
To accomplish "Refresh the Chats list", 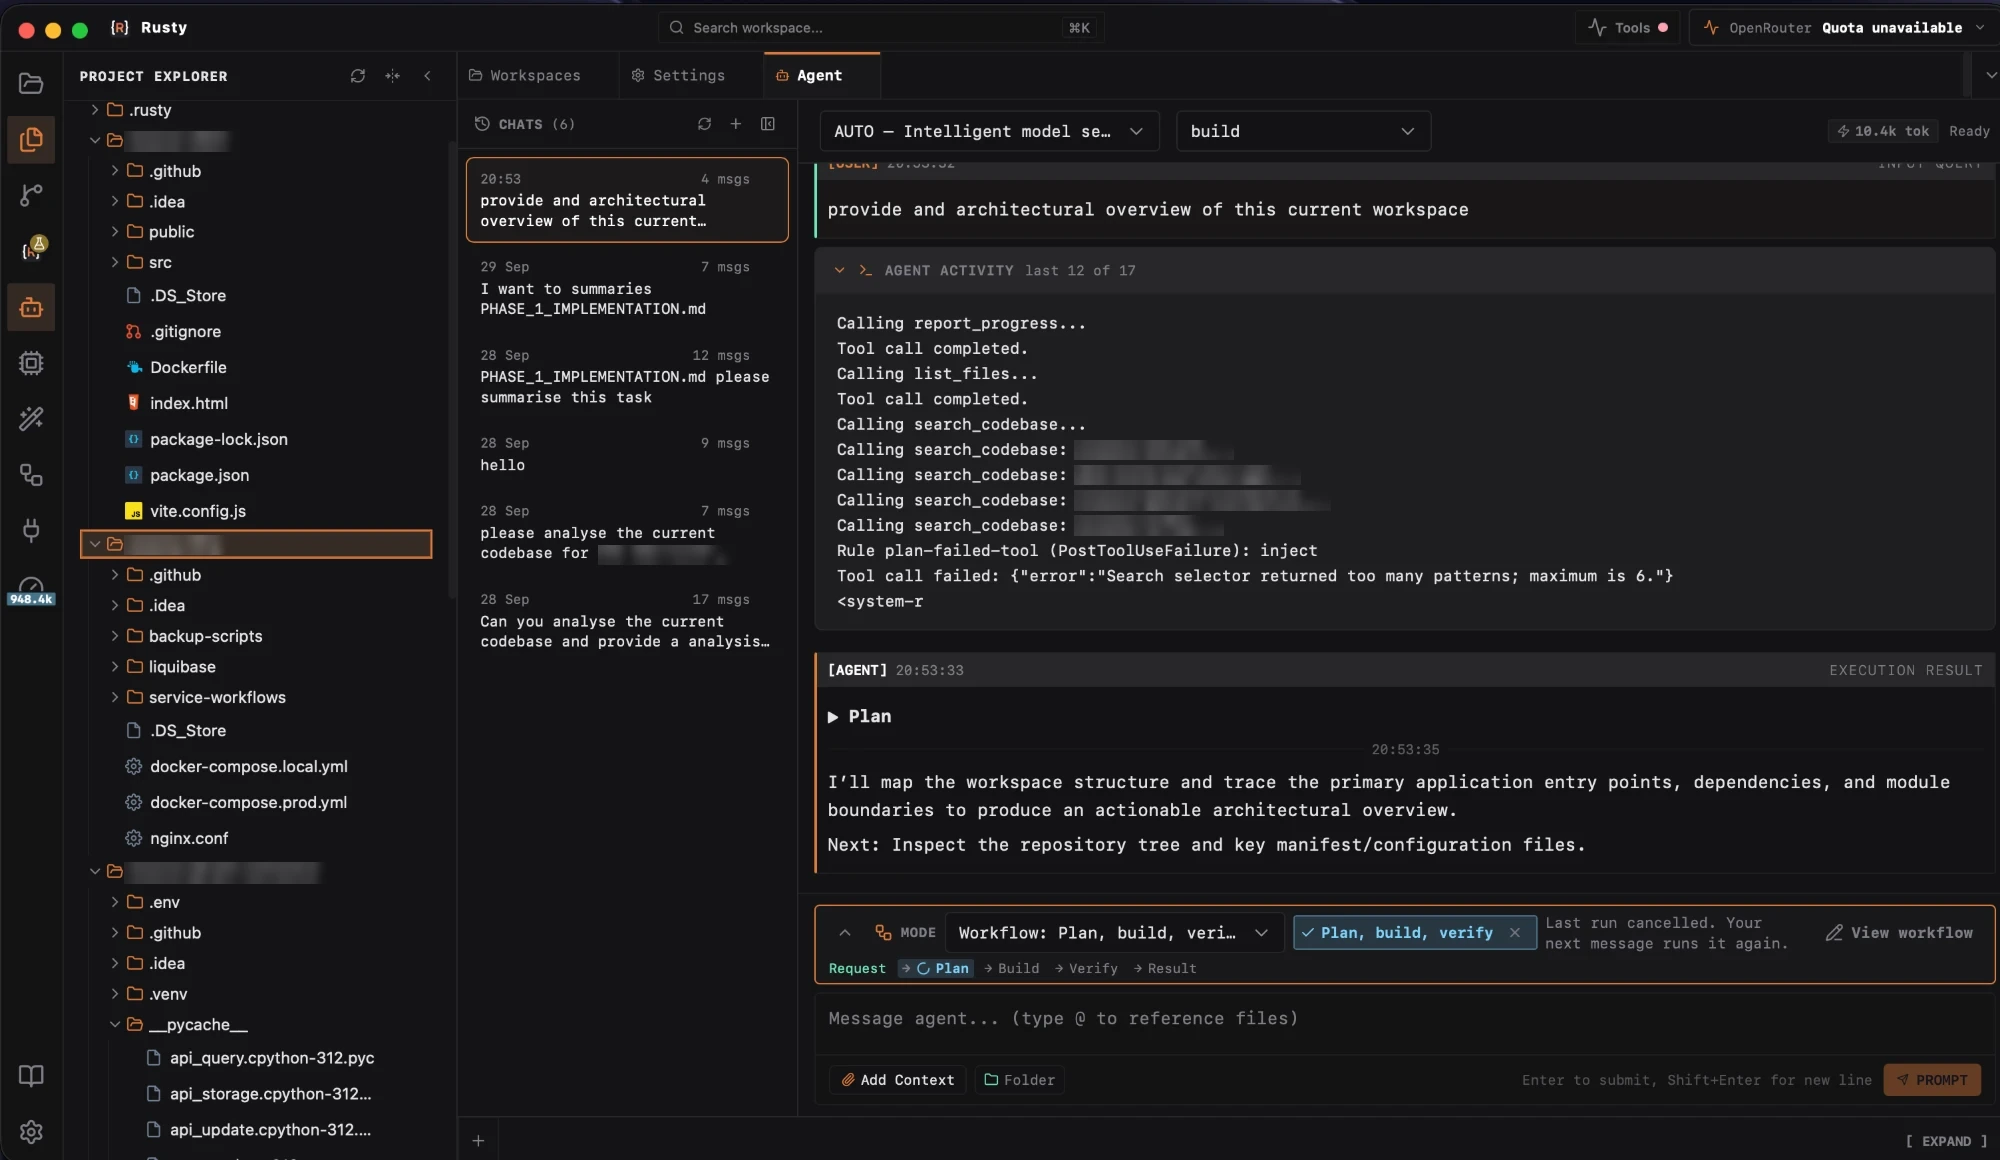I will pyautogui.click(x=704, y=124).
